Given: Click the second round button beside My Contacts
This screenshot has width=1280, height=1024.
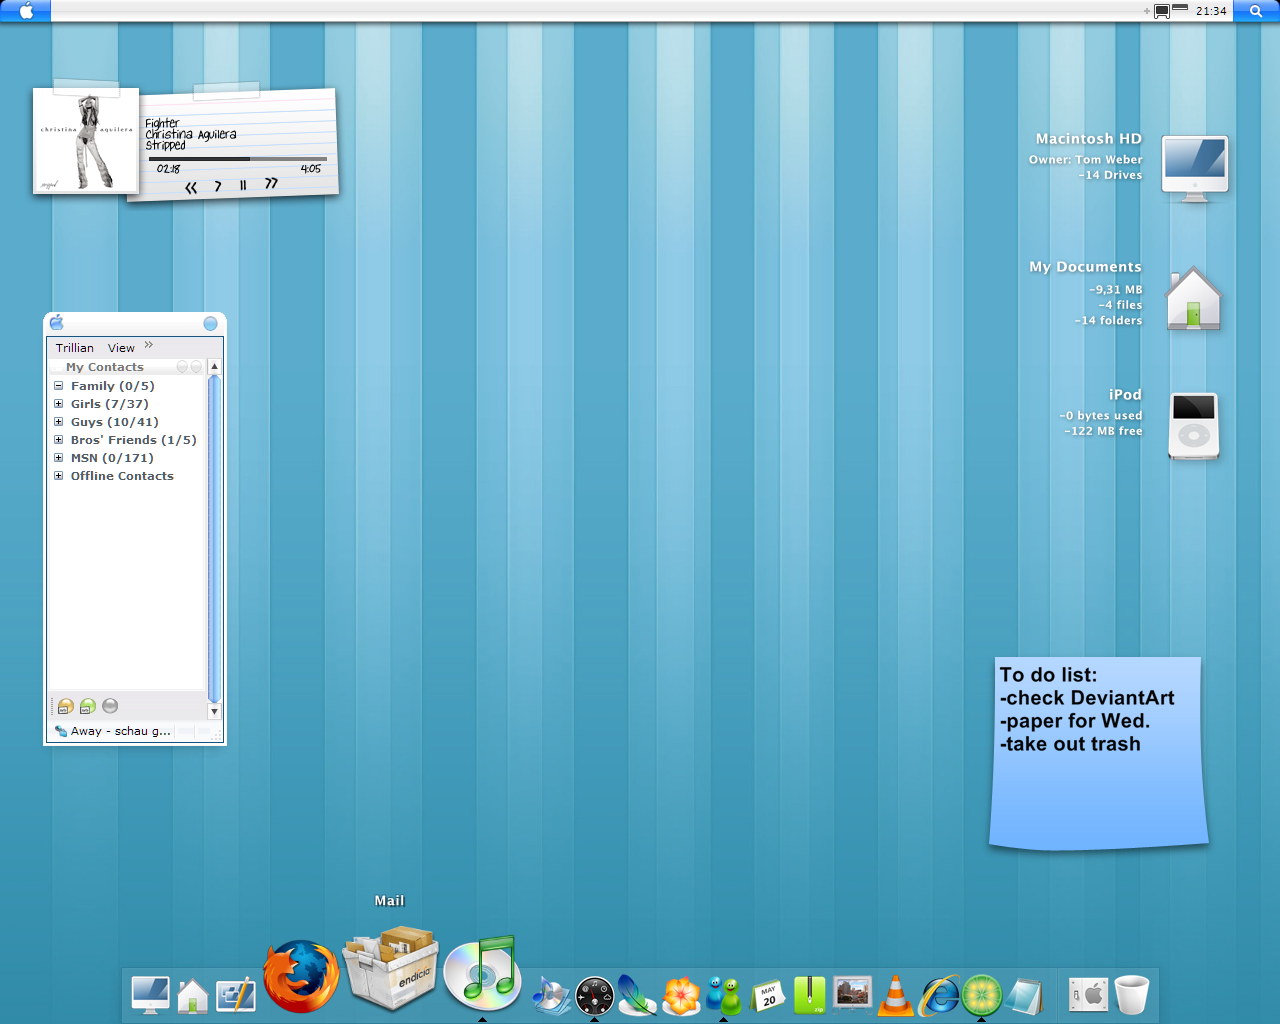Looking at the screenshot, I should (196, 367).
